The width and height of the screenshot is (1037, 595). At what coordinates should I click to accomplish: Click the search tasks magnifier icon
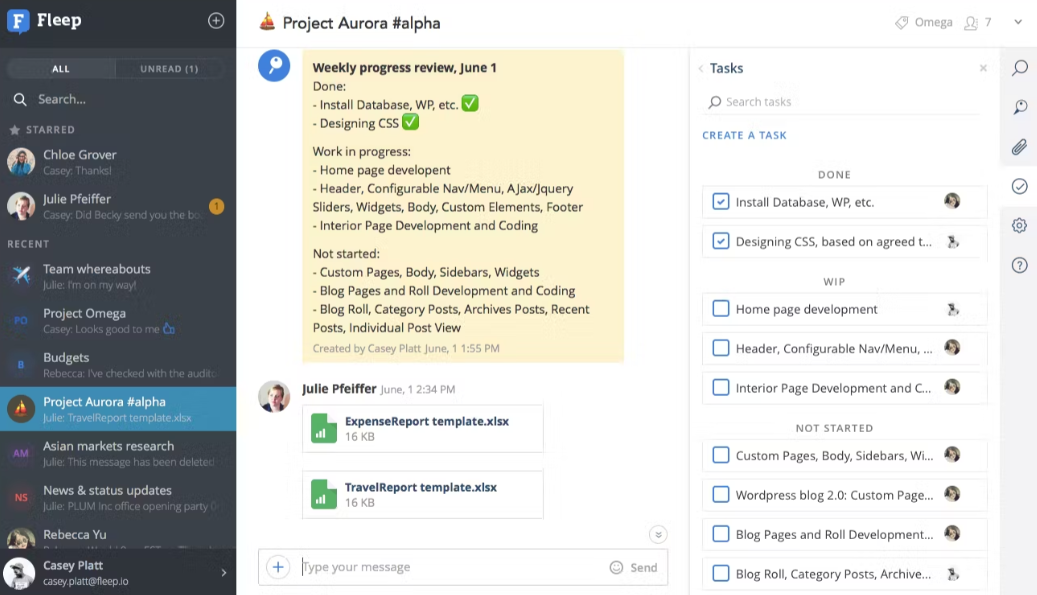point(714,102)
